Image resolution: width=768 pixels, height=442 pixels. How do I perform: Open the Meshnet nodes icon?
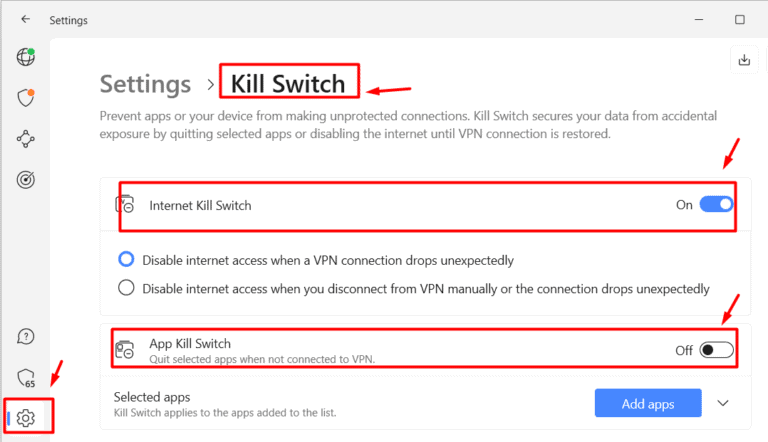point(26,139)
